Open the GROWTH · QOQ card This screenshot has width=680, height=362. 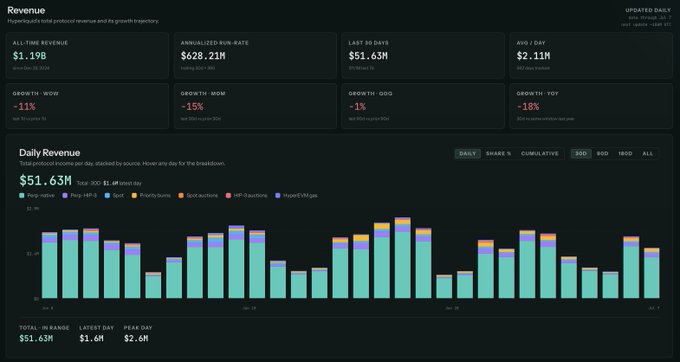click(423, 106)
